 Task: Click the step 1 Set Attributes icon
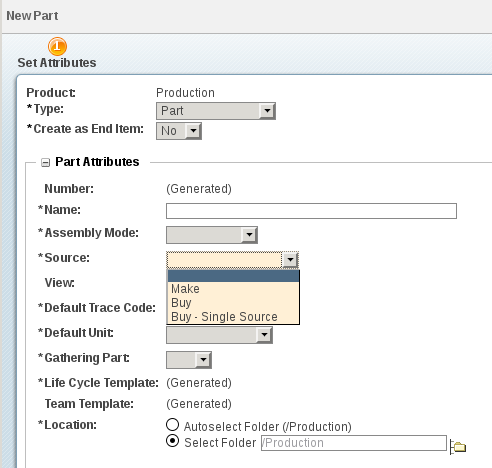click(x=57, y=46)
